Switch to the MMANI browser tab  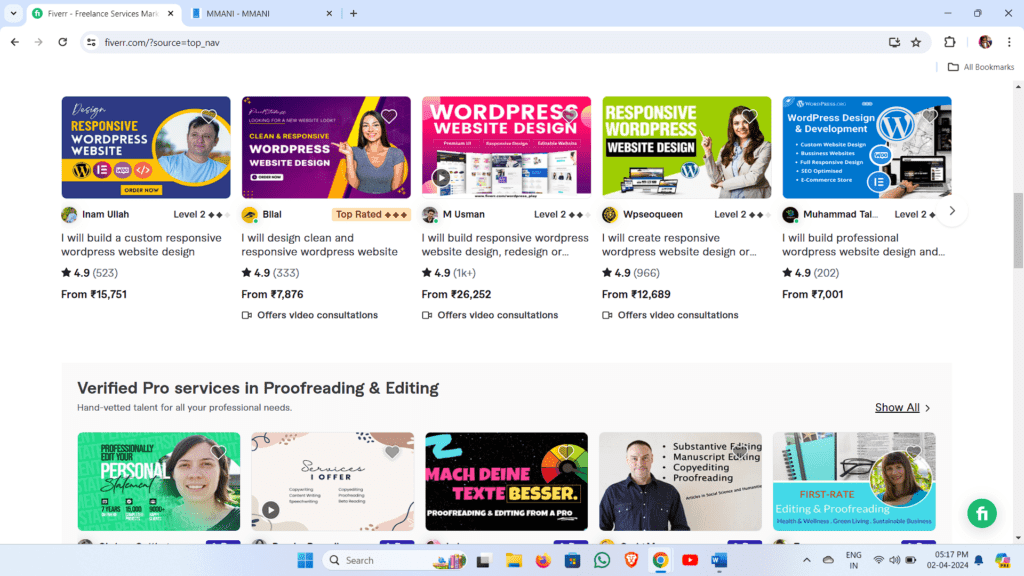click(x=262, y=13)
